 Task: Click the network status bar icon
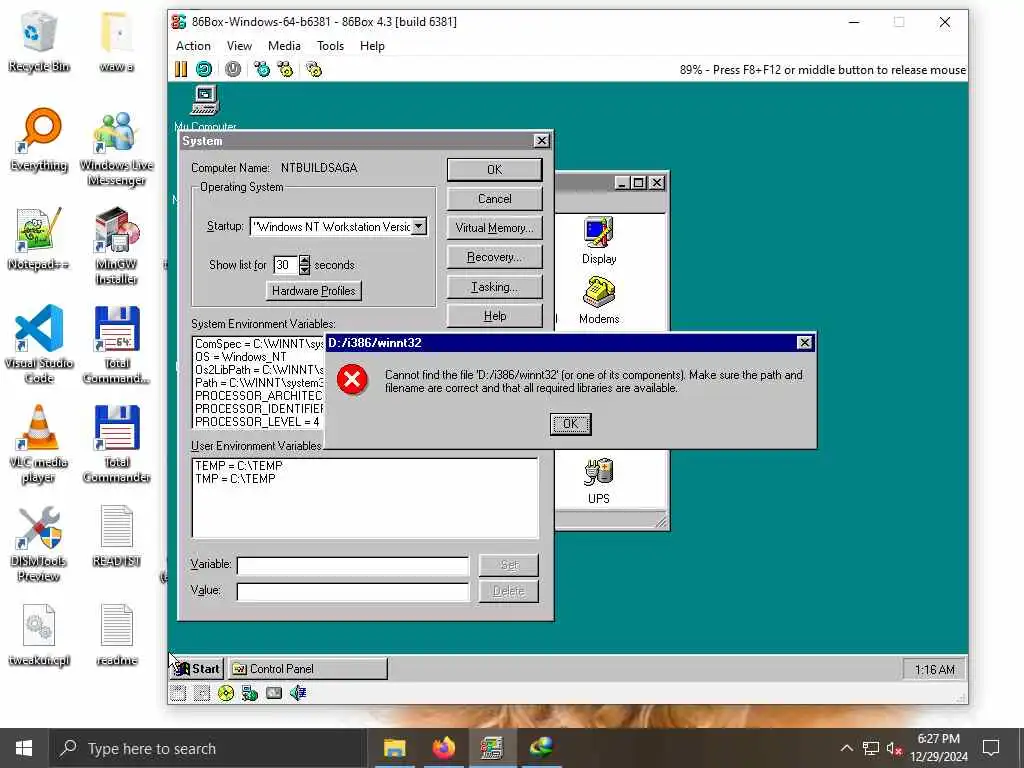249,693
